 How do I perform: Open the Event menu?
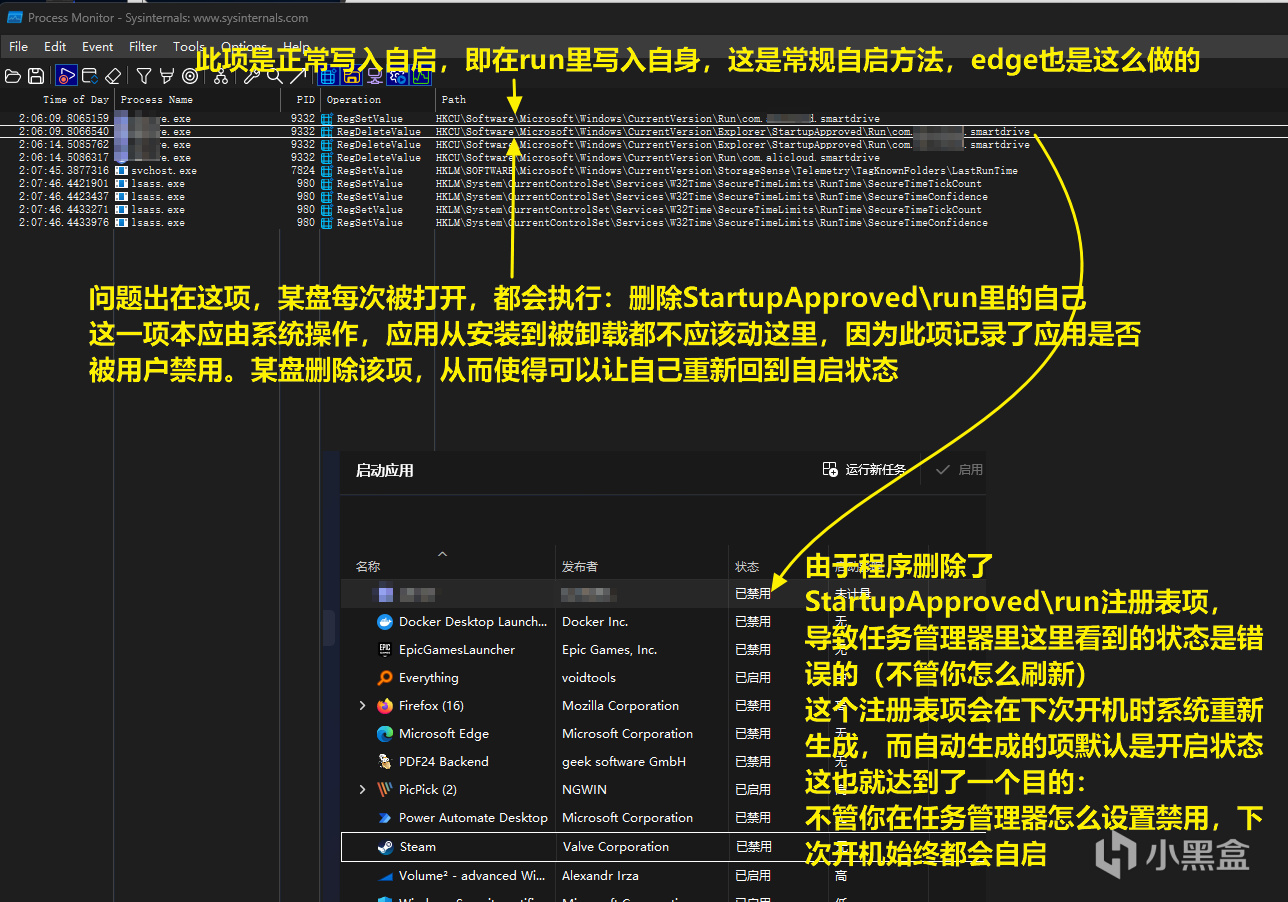click(97, 46)
